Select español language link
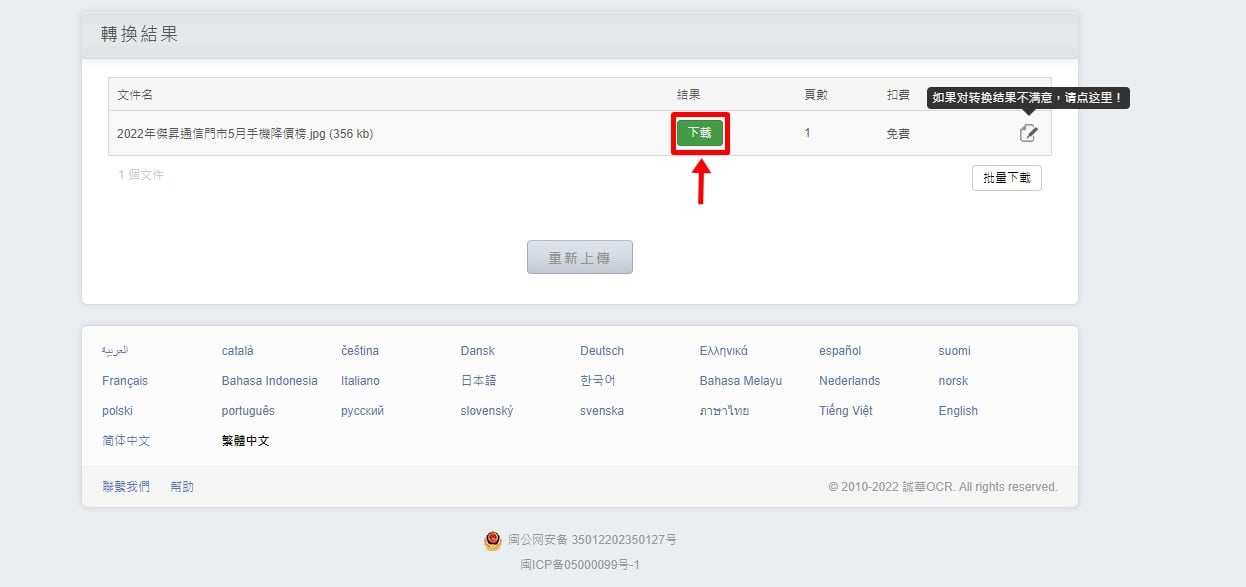This screenshot has height=587, width=1246. point(840,351)
